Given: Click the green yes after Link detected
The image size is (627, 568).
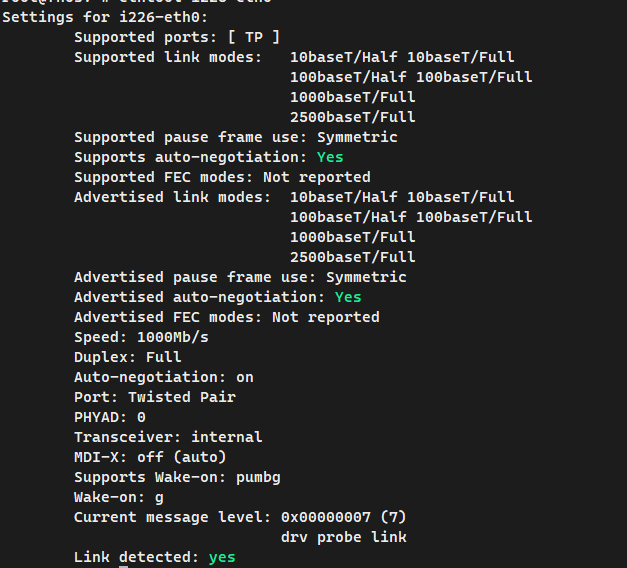Looking at the screenshot, I should [x=222, y=557].
